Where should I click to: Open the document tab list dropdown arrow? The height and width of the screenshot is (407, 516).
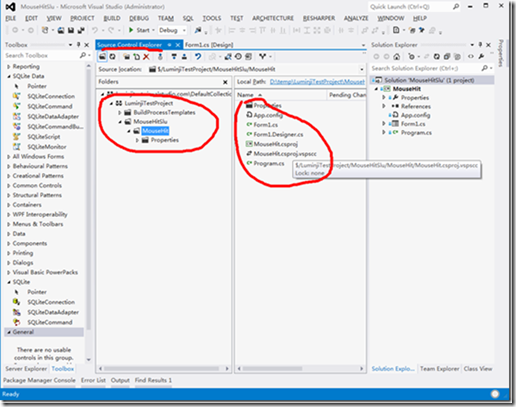point(363,45)
